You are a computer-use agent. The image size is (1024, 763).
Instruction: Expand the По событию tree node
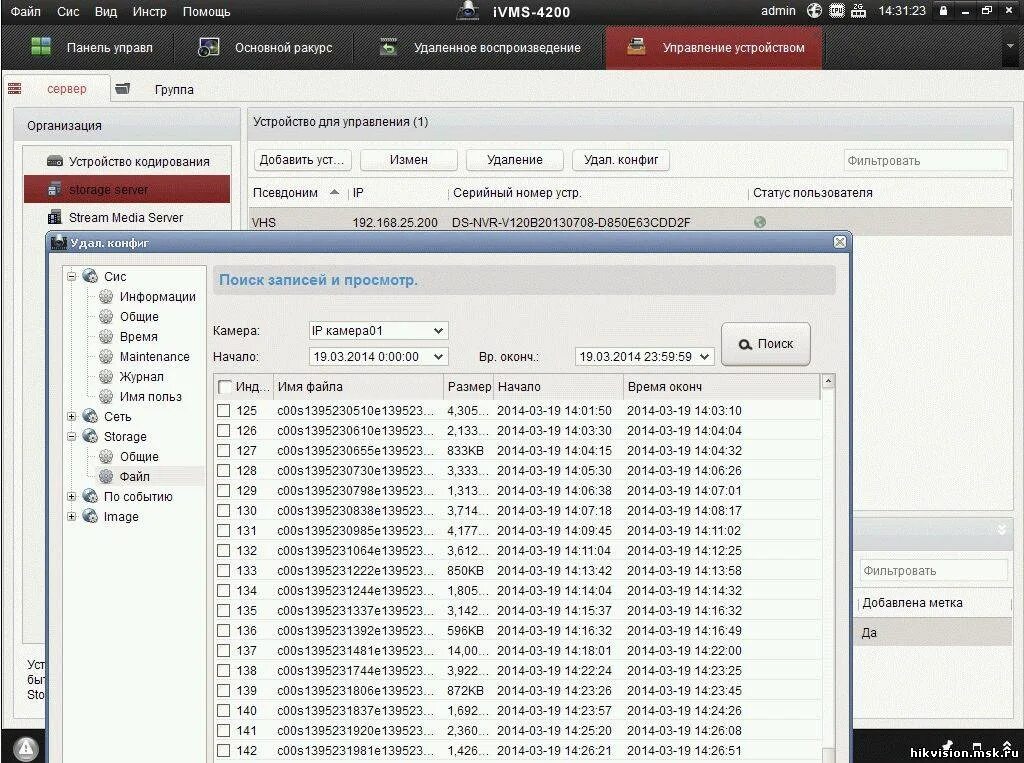(x=72, y=496)
